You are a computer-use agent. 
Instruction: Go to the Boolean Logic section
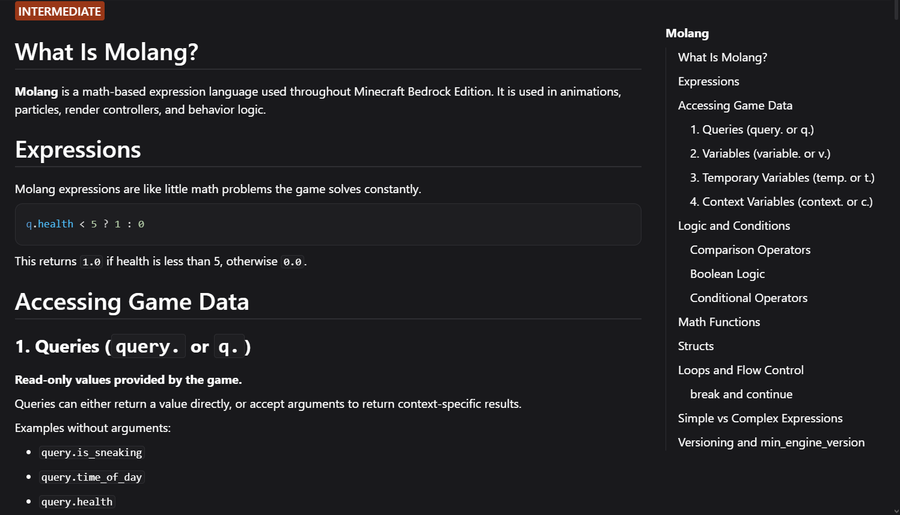(727, 273)
